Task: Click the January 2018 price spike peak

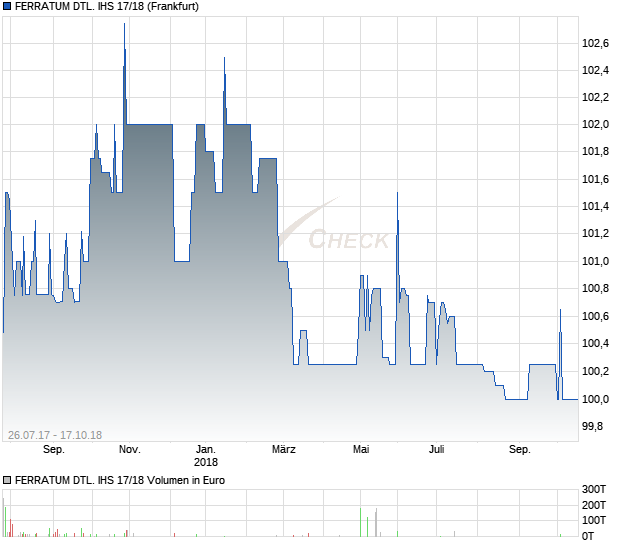Action: click(x=225, y=59)
